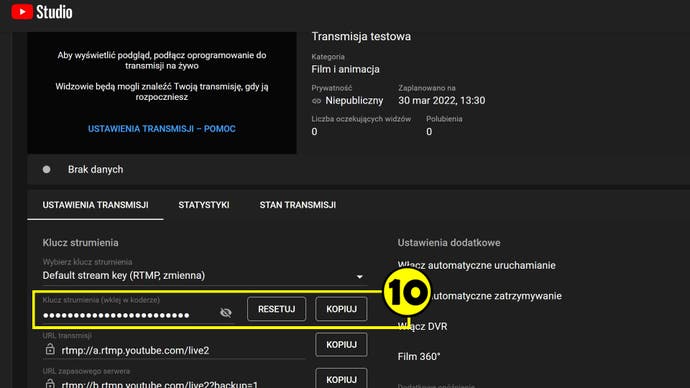
Task: Click the link icon next to Niepubliczny
Action: [316, 101]
